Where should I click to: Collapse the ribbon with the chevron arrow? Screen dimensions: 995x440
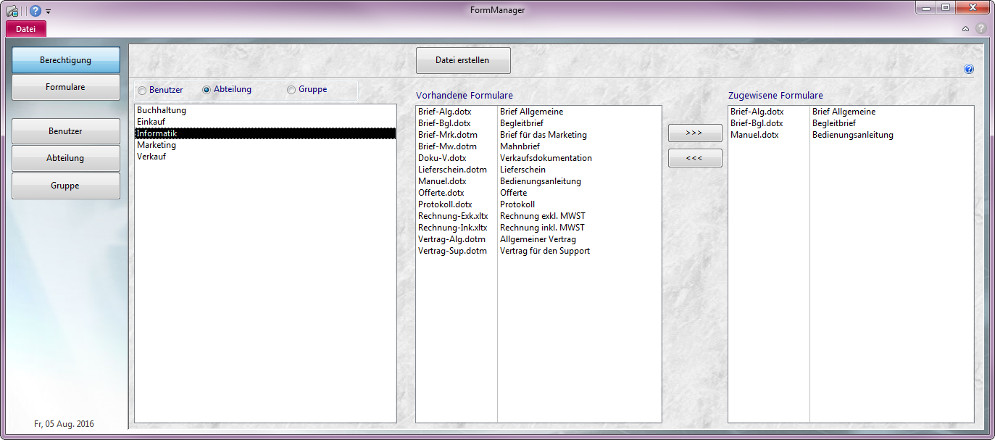pos(965,29)
